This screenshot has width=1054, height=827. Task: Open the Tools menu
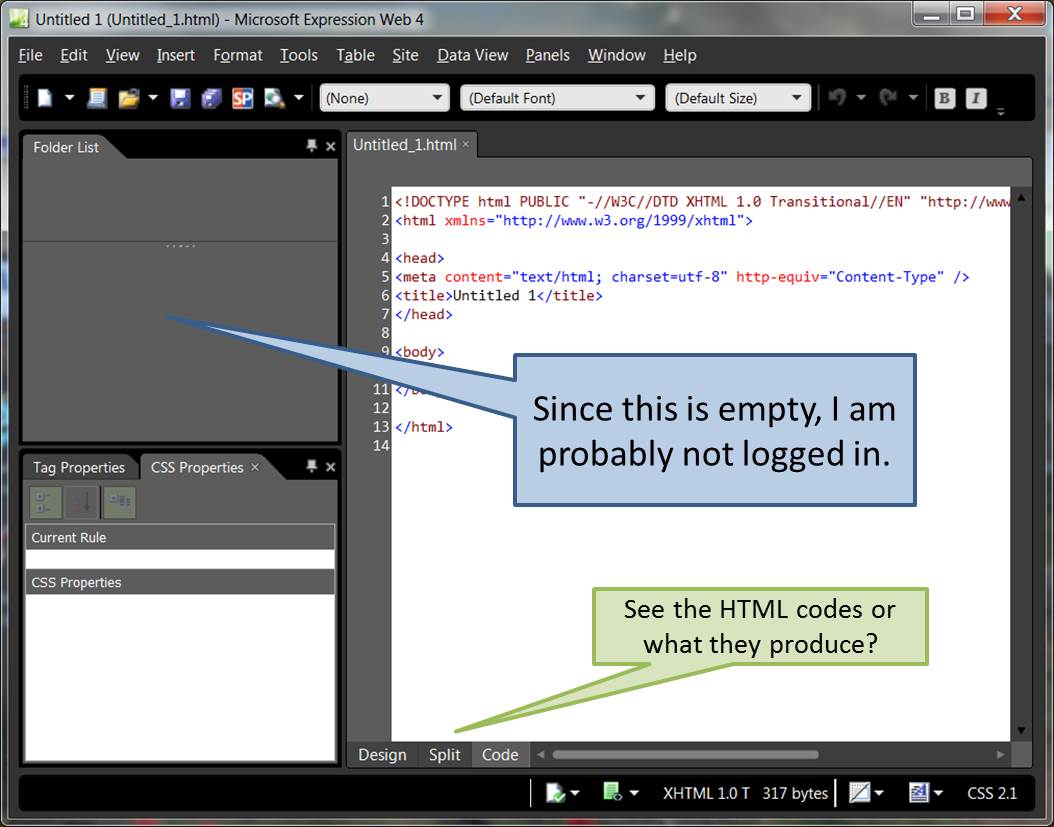click(299, 55)
